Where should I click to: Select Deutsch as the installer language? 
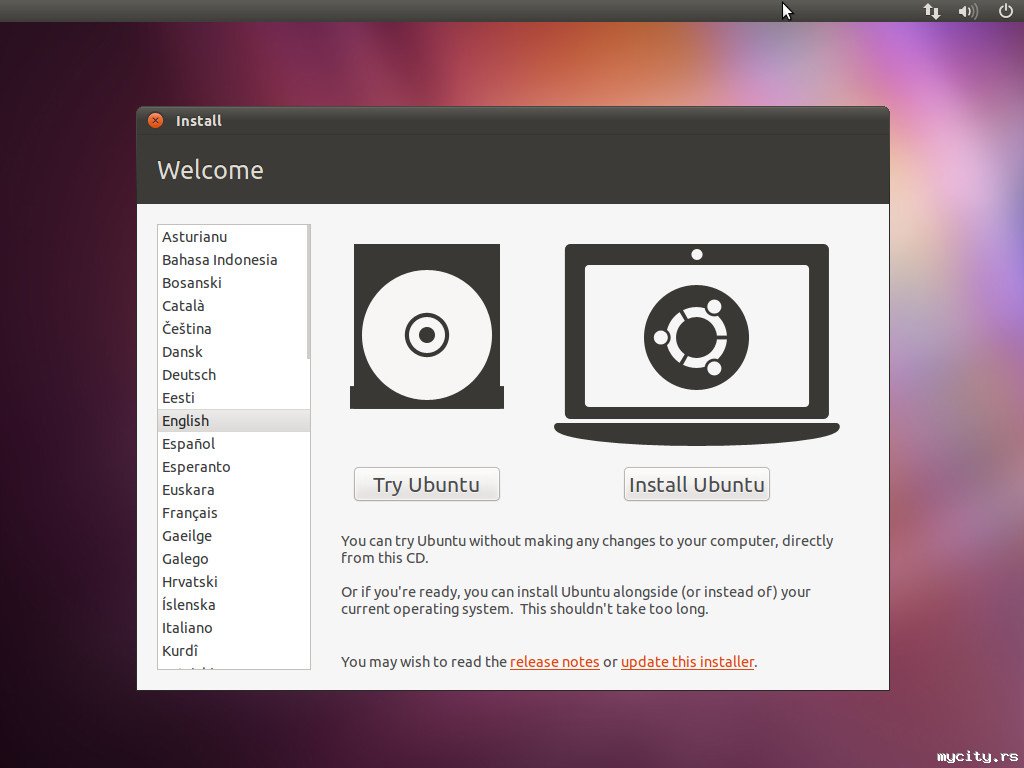click(232, 375)
